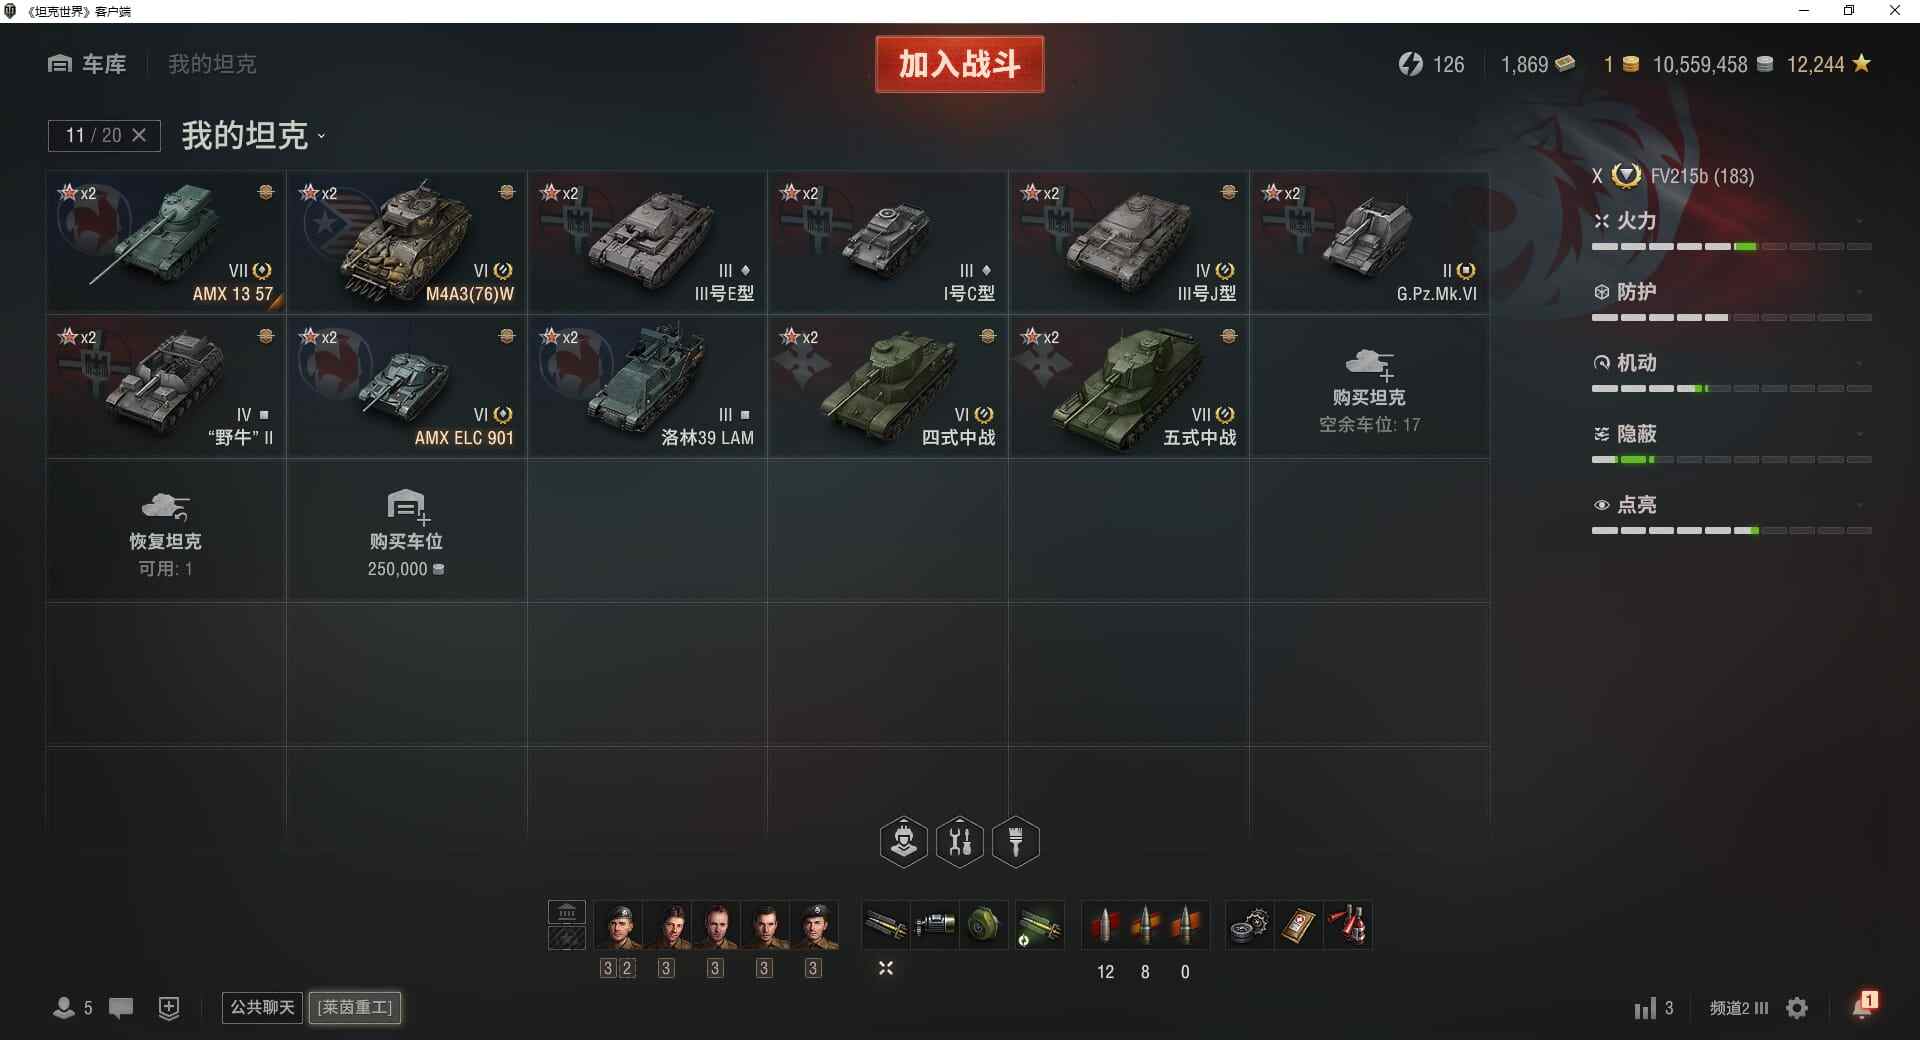Click the 购买车位 buy slot tile
This screenshot has width=1920, height=1040.
[x=406, y=531]
